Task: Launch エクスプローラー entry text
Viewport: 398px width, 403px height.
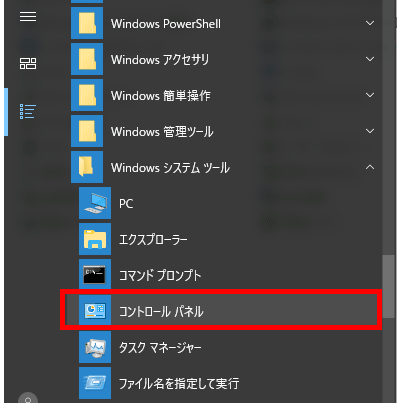Action: (x=153, y=240)
